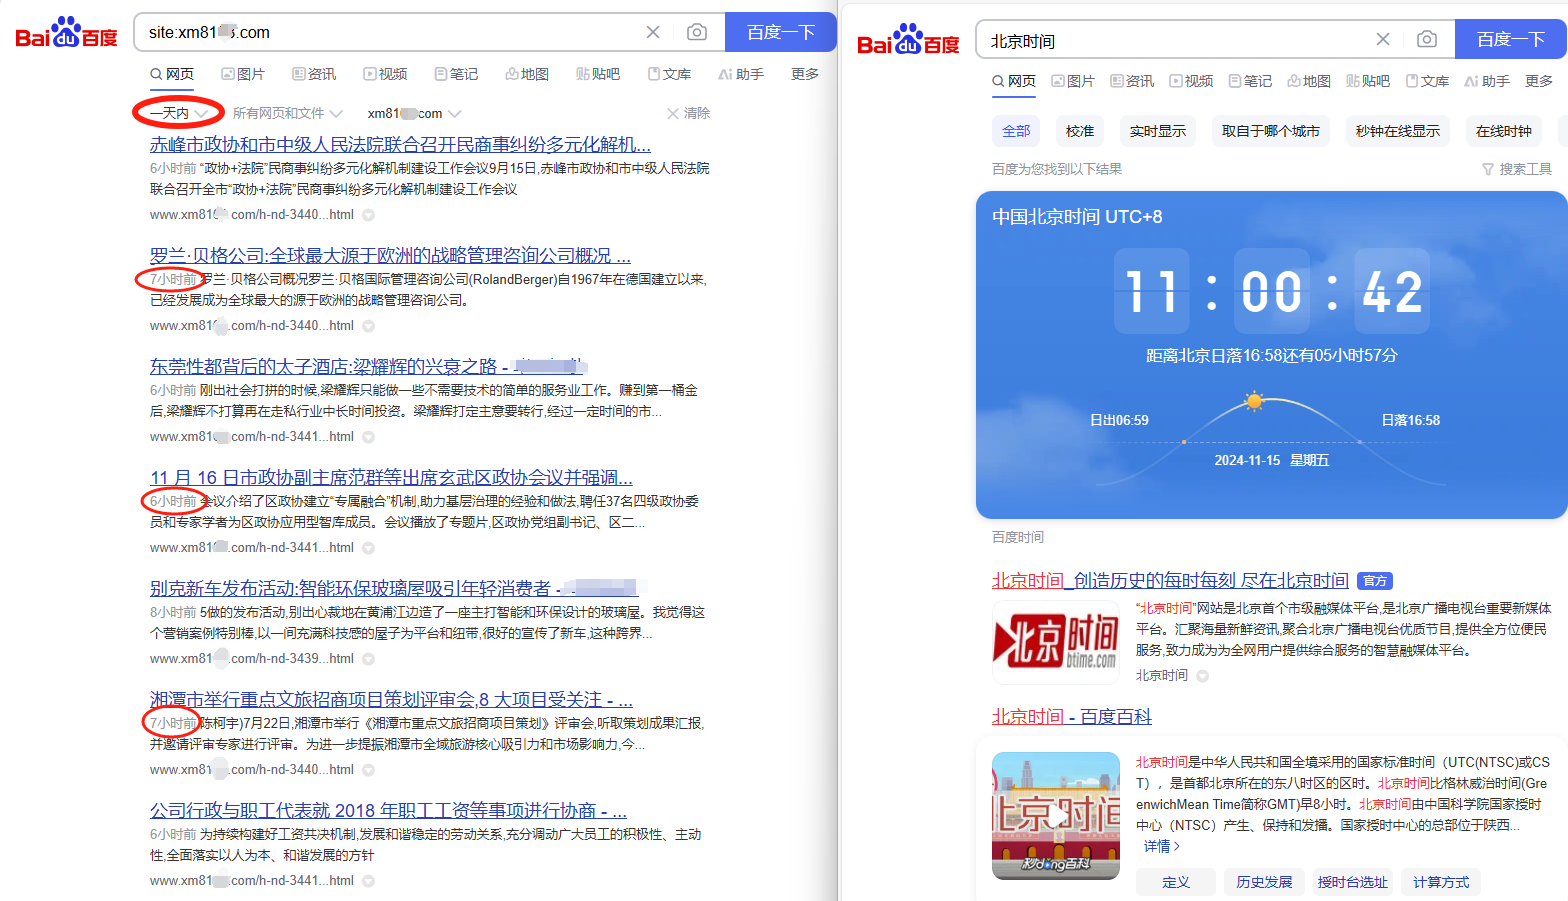The height and width of the screenshot is (901, 1568).
Task: Switch to 图片 tab in right window
Action: 1073,81
